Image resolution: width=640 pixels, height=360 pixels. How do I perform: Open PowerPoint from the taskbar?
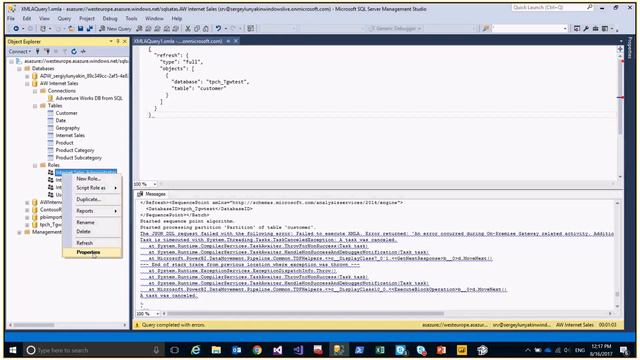point(441,350)
